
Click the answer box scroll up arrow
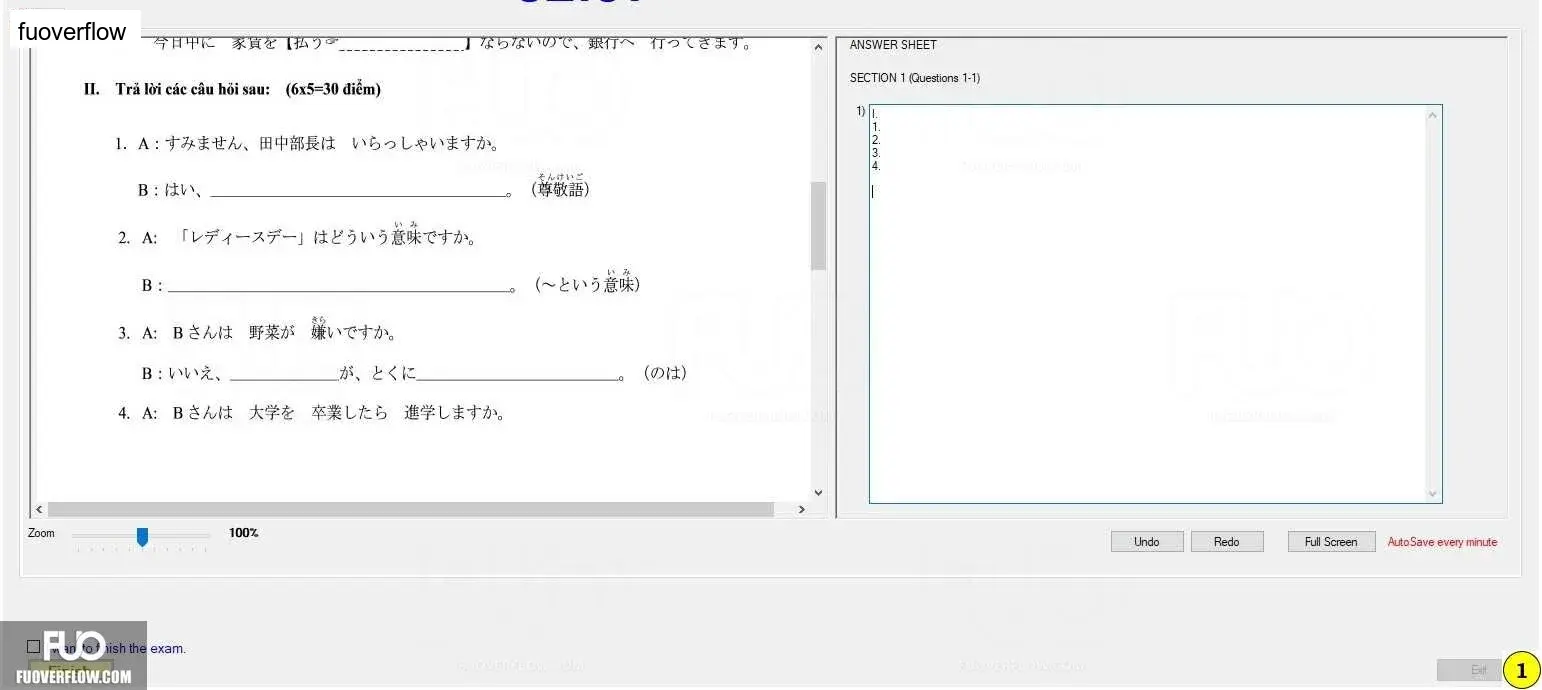[1433, 115]
